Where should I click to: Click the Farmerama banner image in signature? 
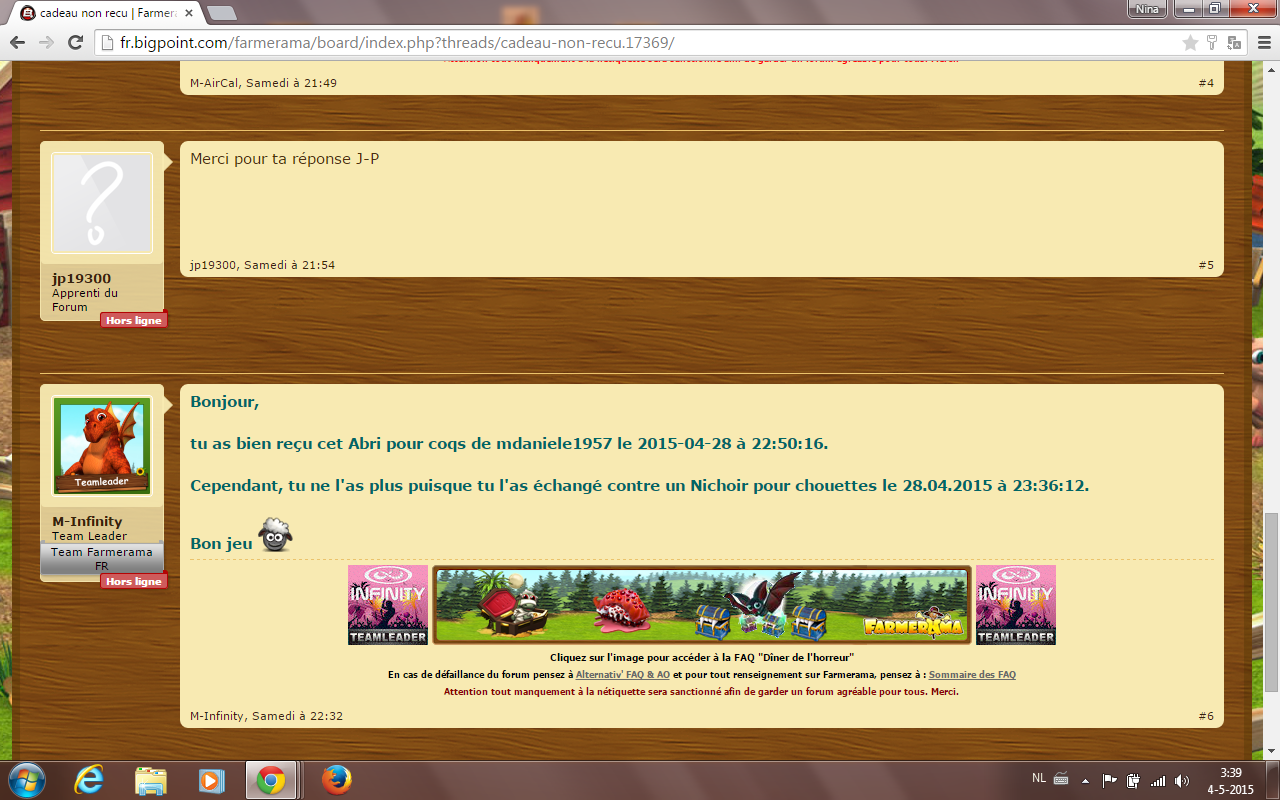point(702,605)
